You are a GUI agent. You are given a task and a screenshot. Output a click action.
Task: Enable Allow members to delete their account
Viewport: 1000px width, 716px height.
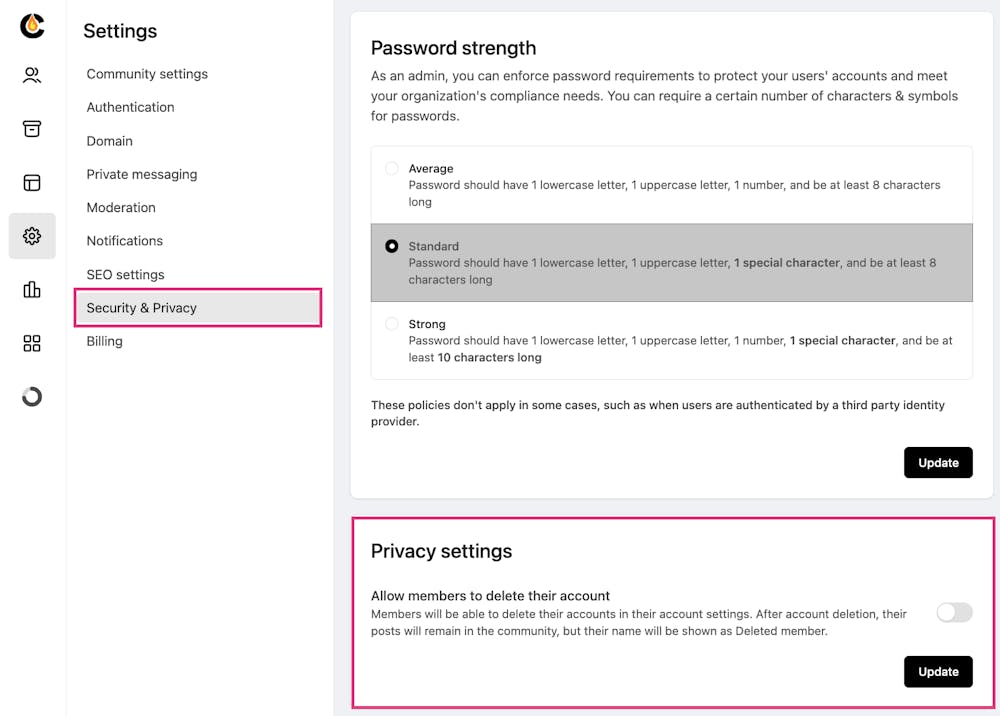pyautogui.click(x=954, y=613)
